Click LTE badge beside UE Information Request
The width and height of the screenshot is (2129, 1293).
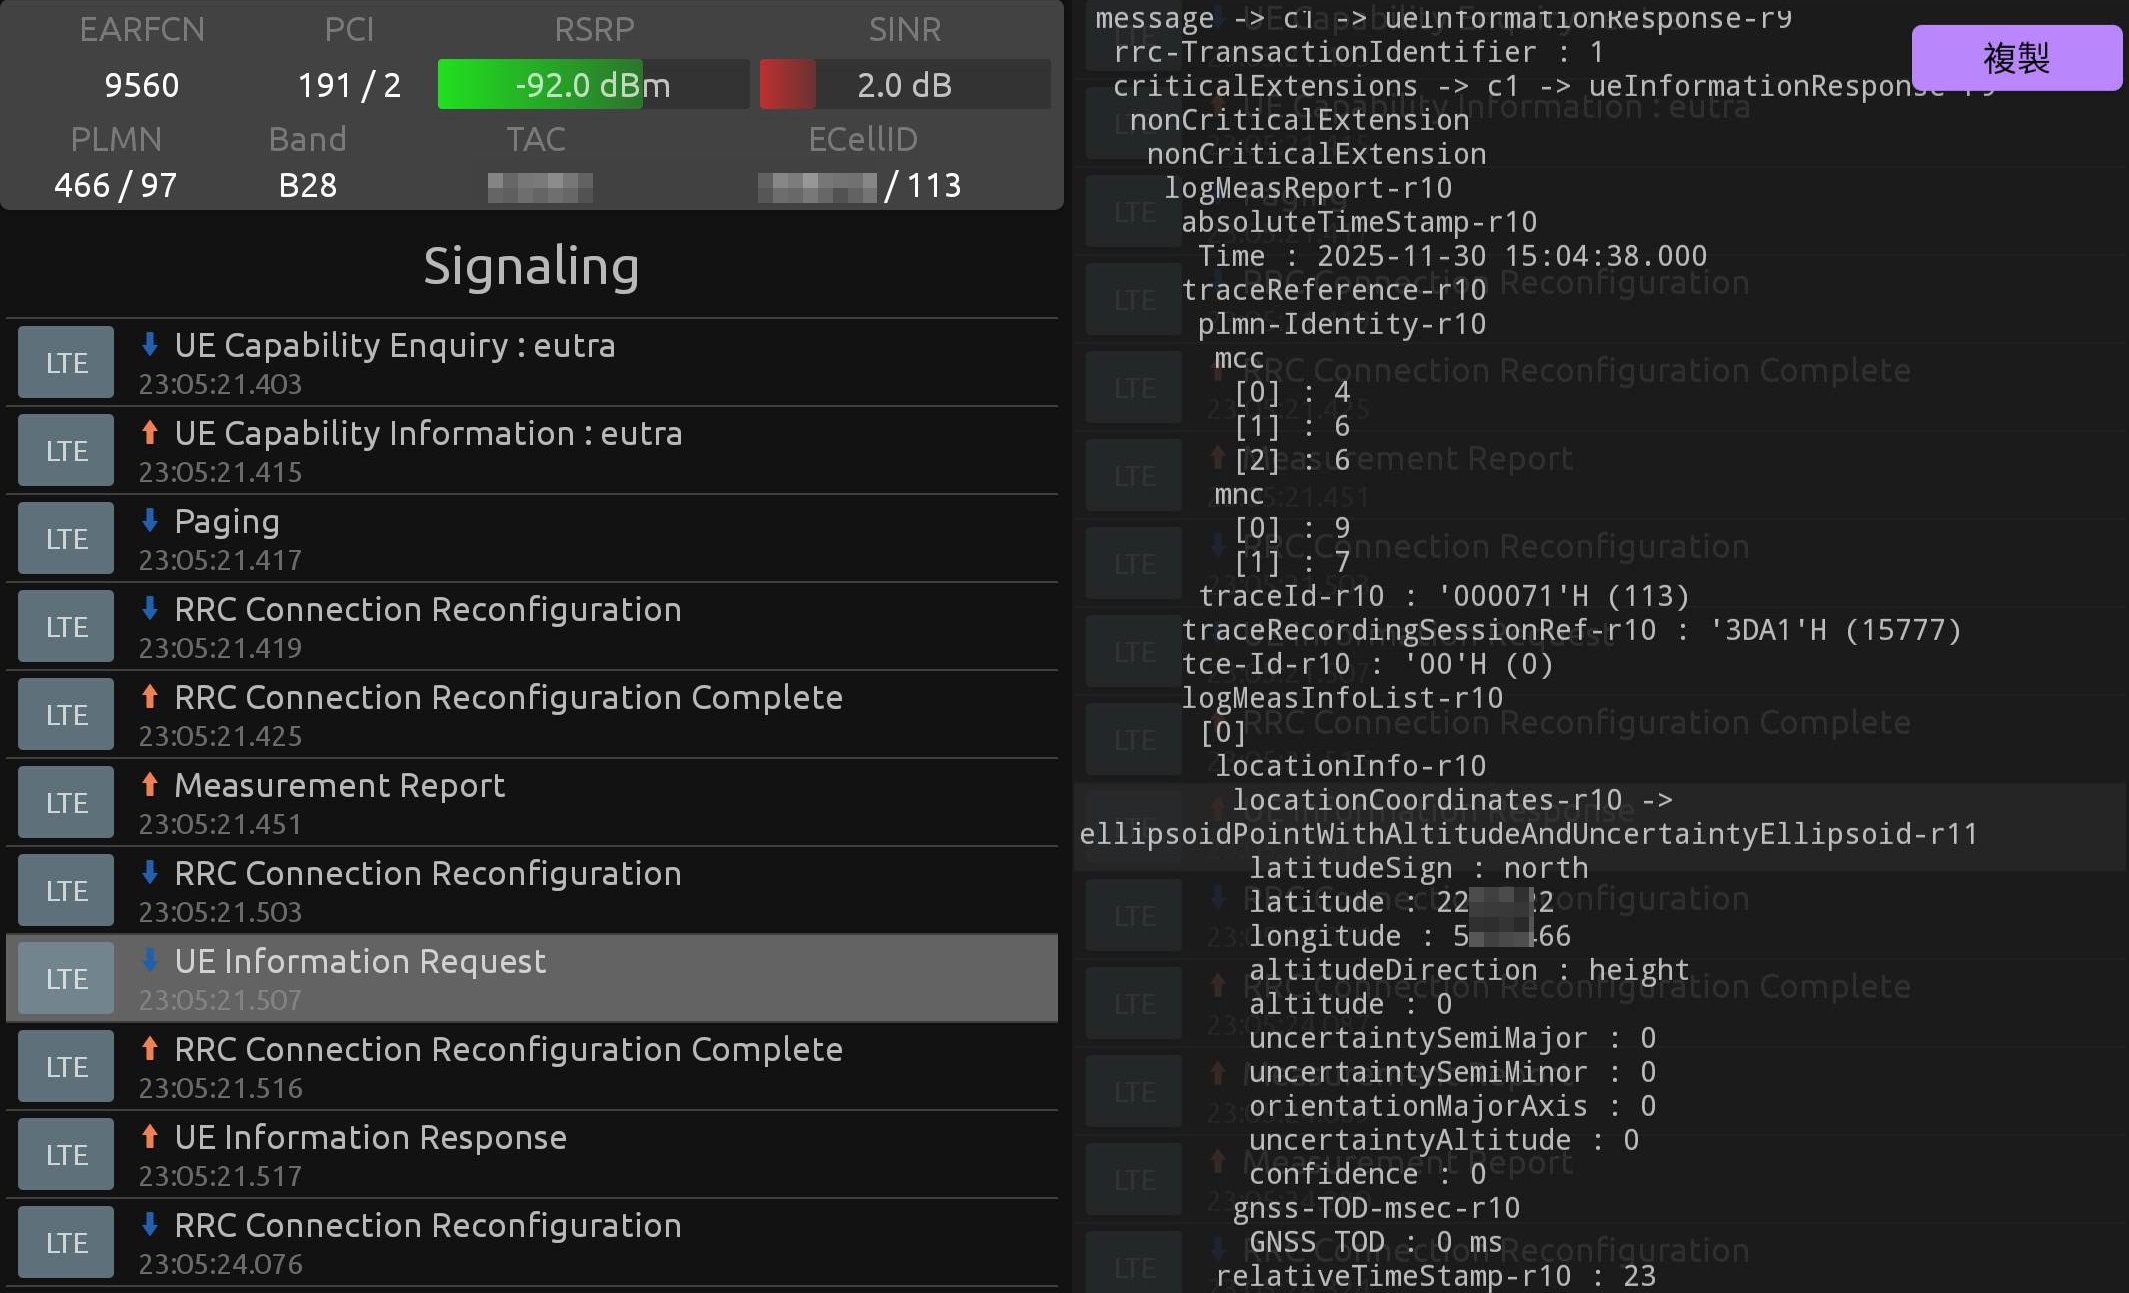pos(66,979)
